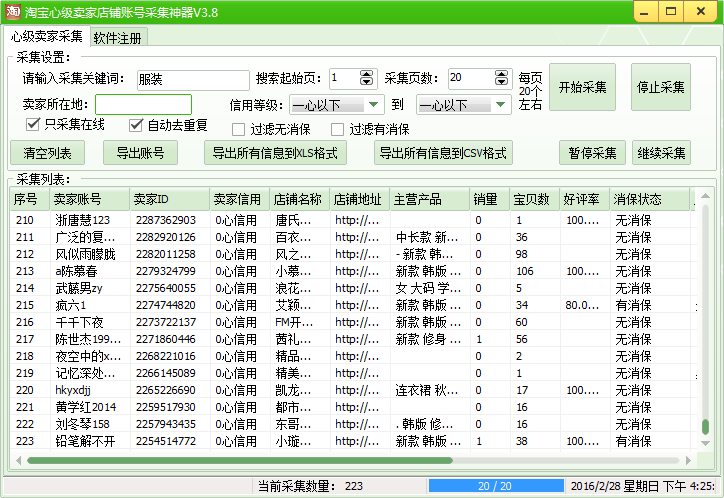The width and height of the screenshot is (724, 498).
Task: Sort list by 好评率 column header
Action: [x=583, y=199]
